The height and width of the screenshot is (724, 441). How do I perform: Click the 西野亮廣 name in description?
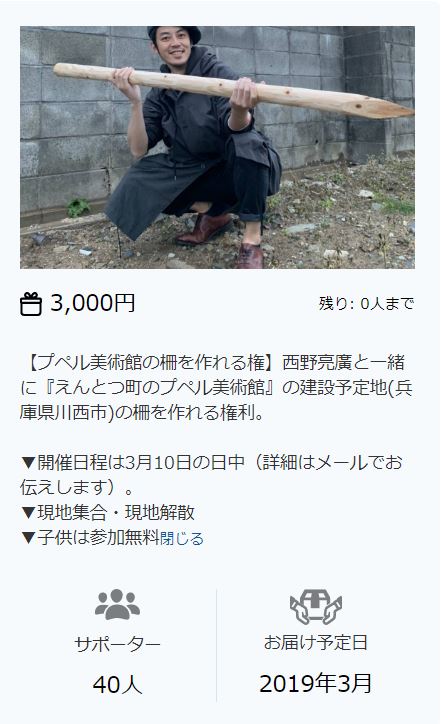(317, 362)
